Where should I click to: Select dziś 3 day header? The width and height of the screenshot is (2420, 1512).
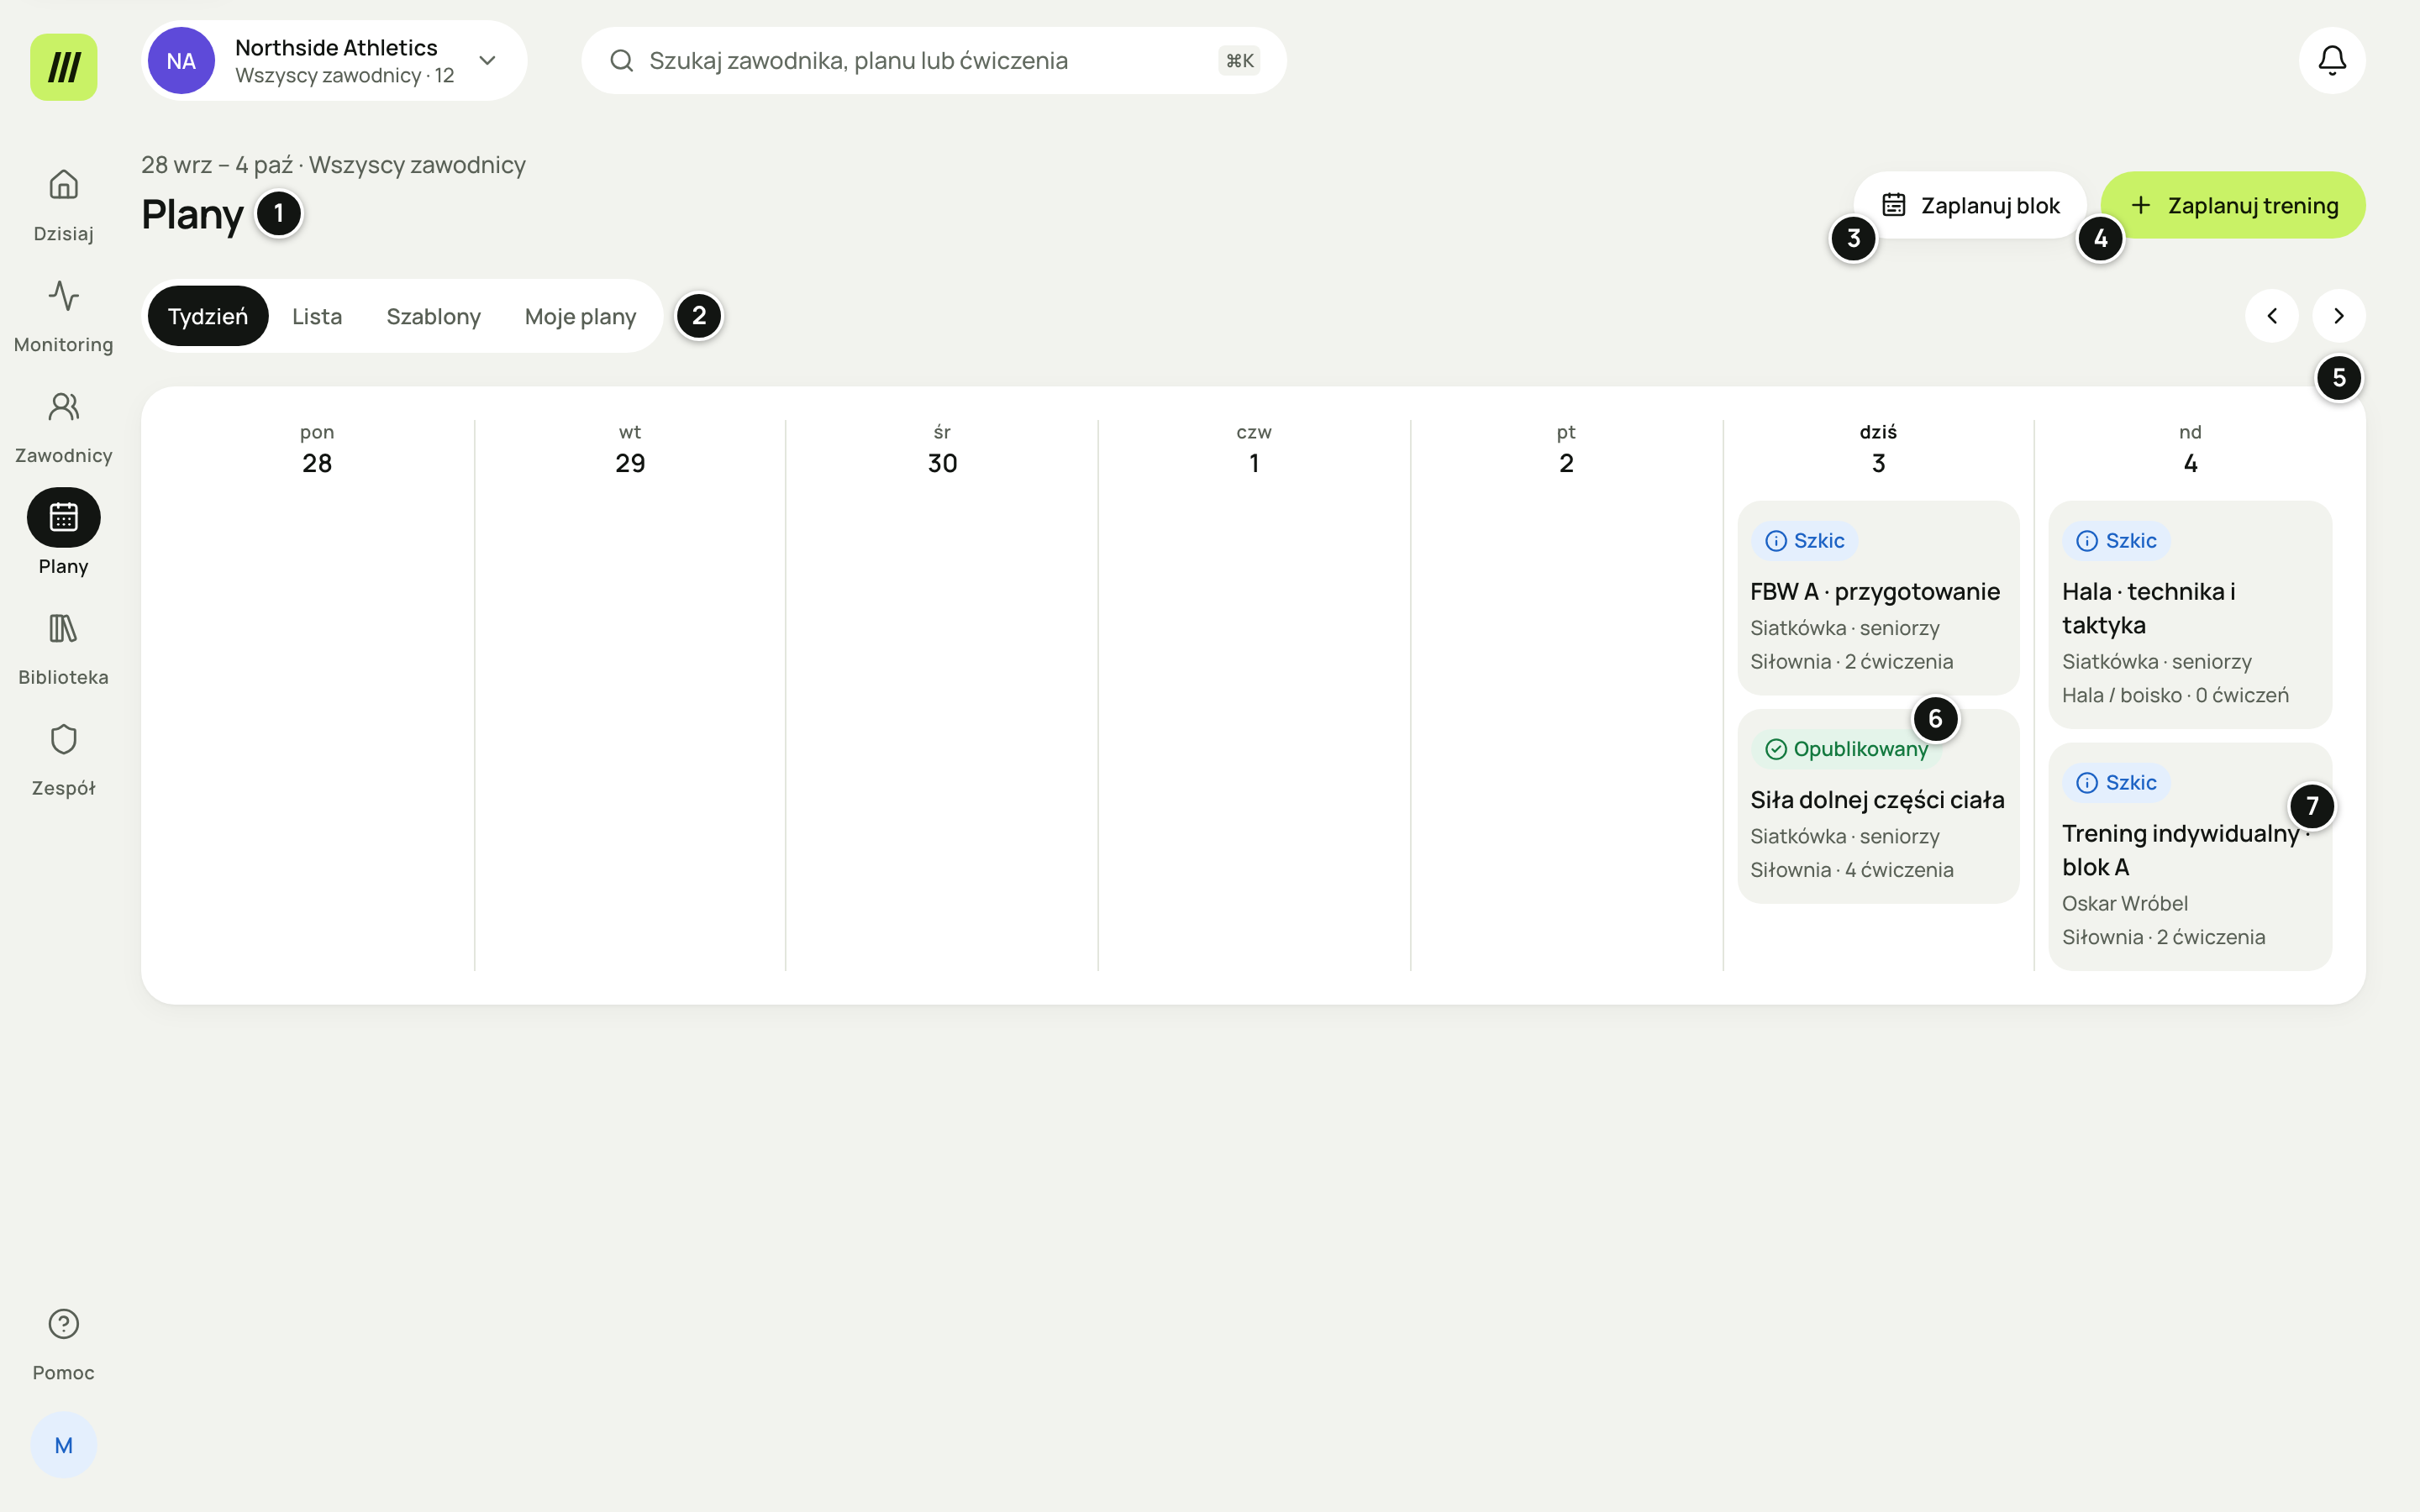tap(1878, 449)
